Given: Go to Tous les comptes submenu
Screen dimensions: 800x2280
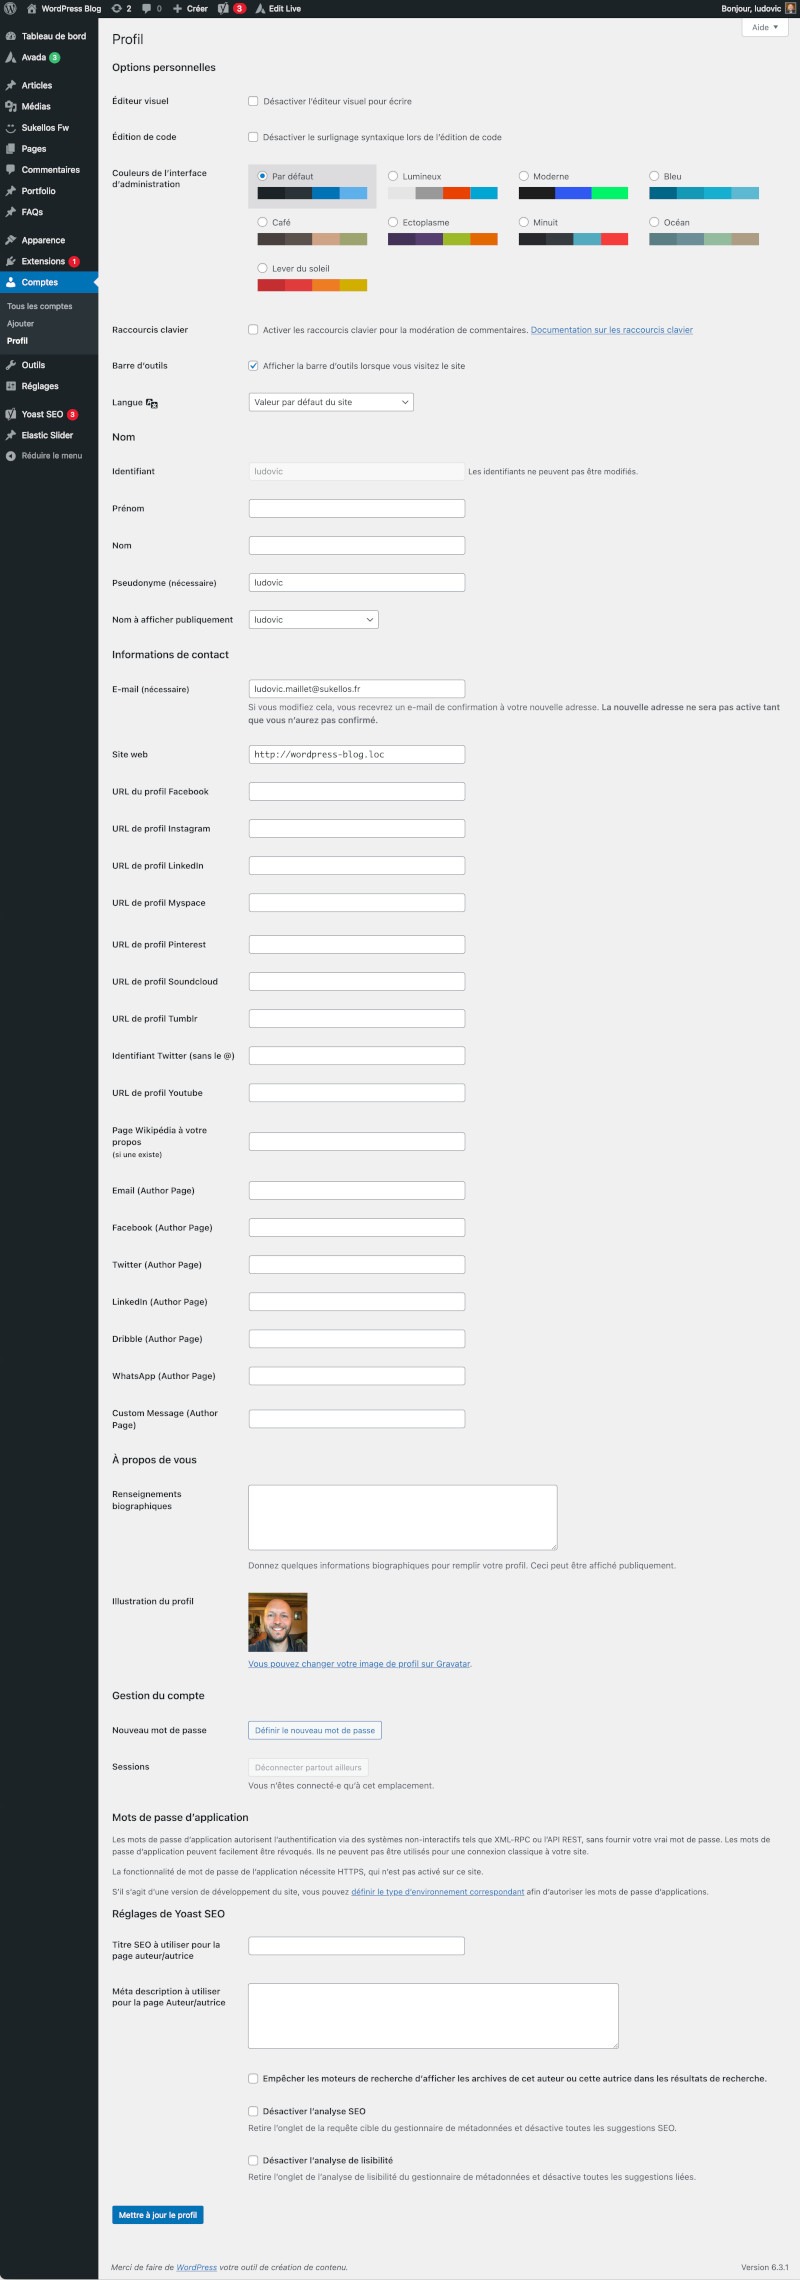Looking at the screenshot, I should point(40,306).
